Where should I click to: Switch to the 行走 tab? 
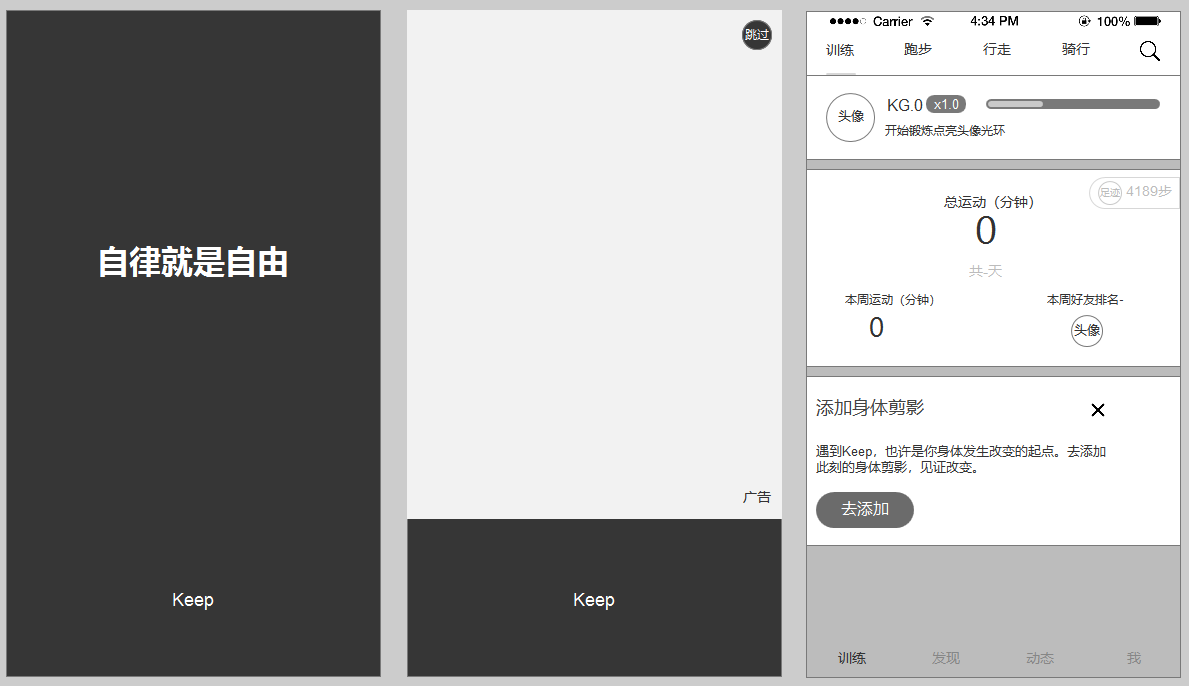[996, 50]
